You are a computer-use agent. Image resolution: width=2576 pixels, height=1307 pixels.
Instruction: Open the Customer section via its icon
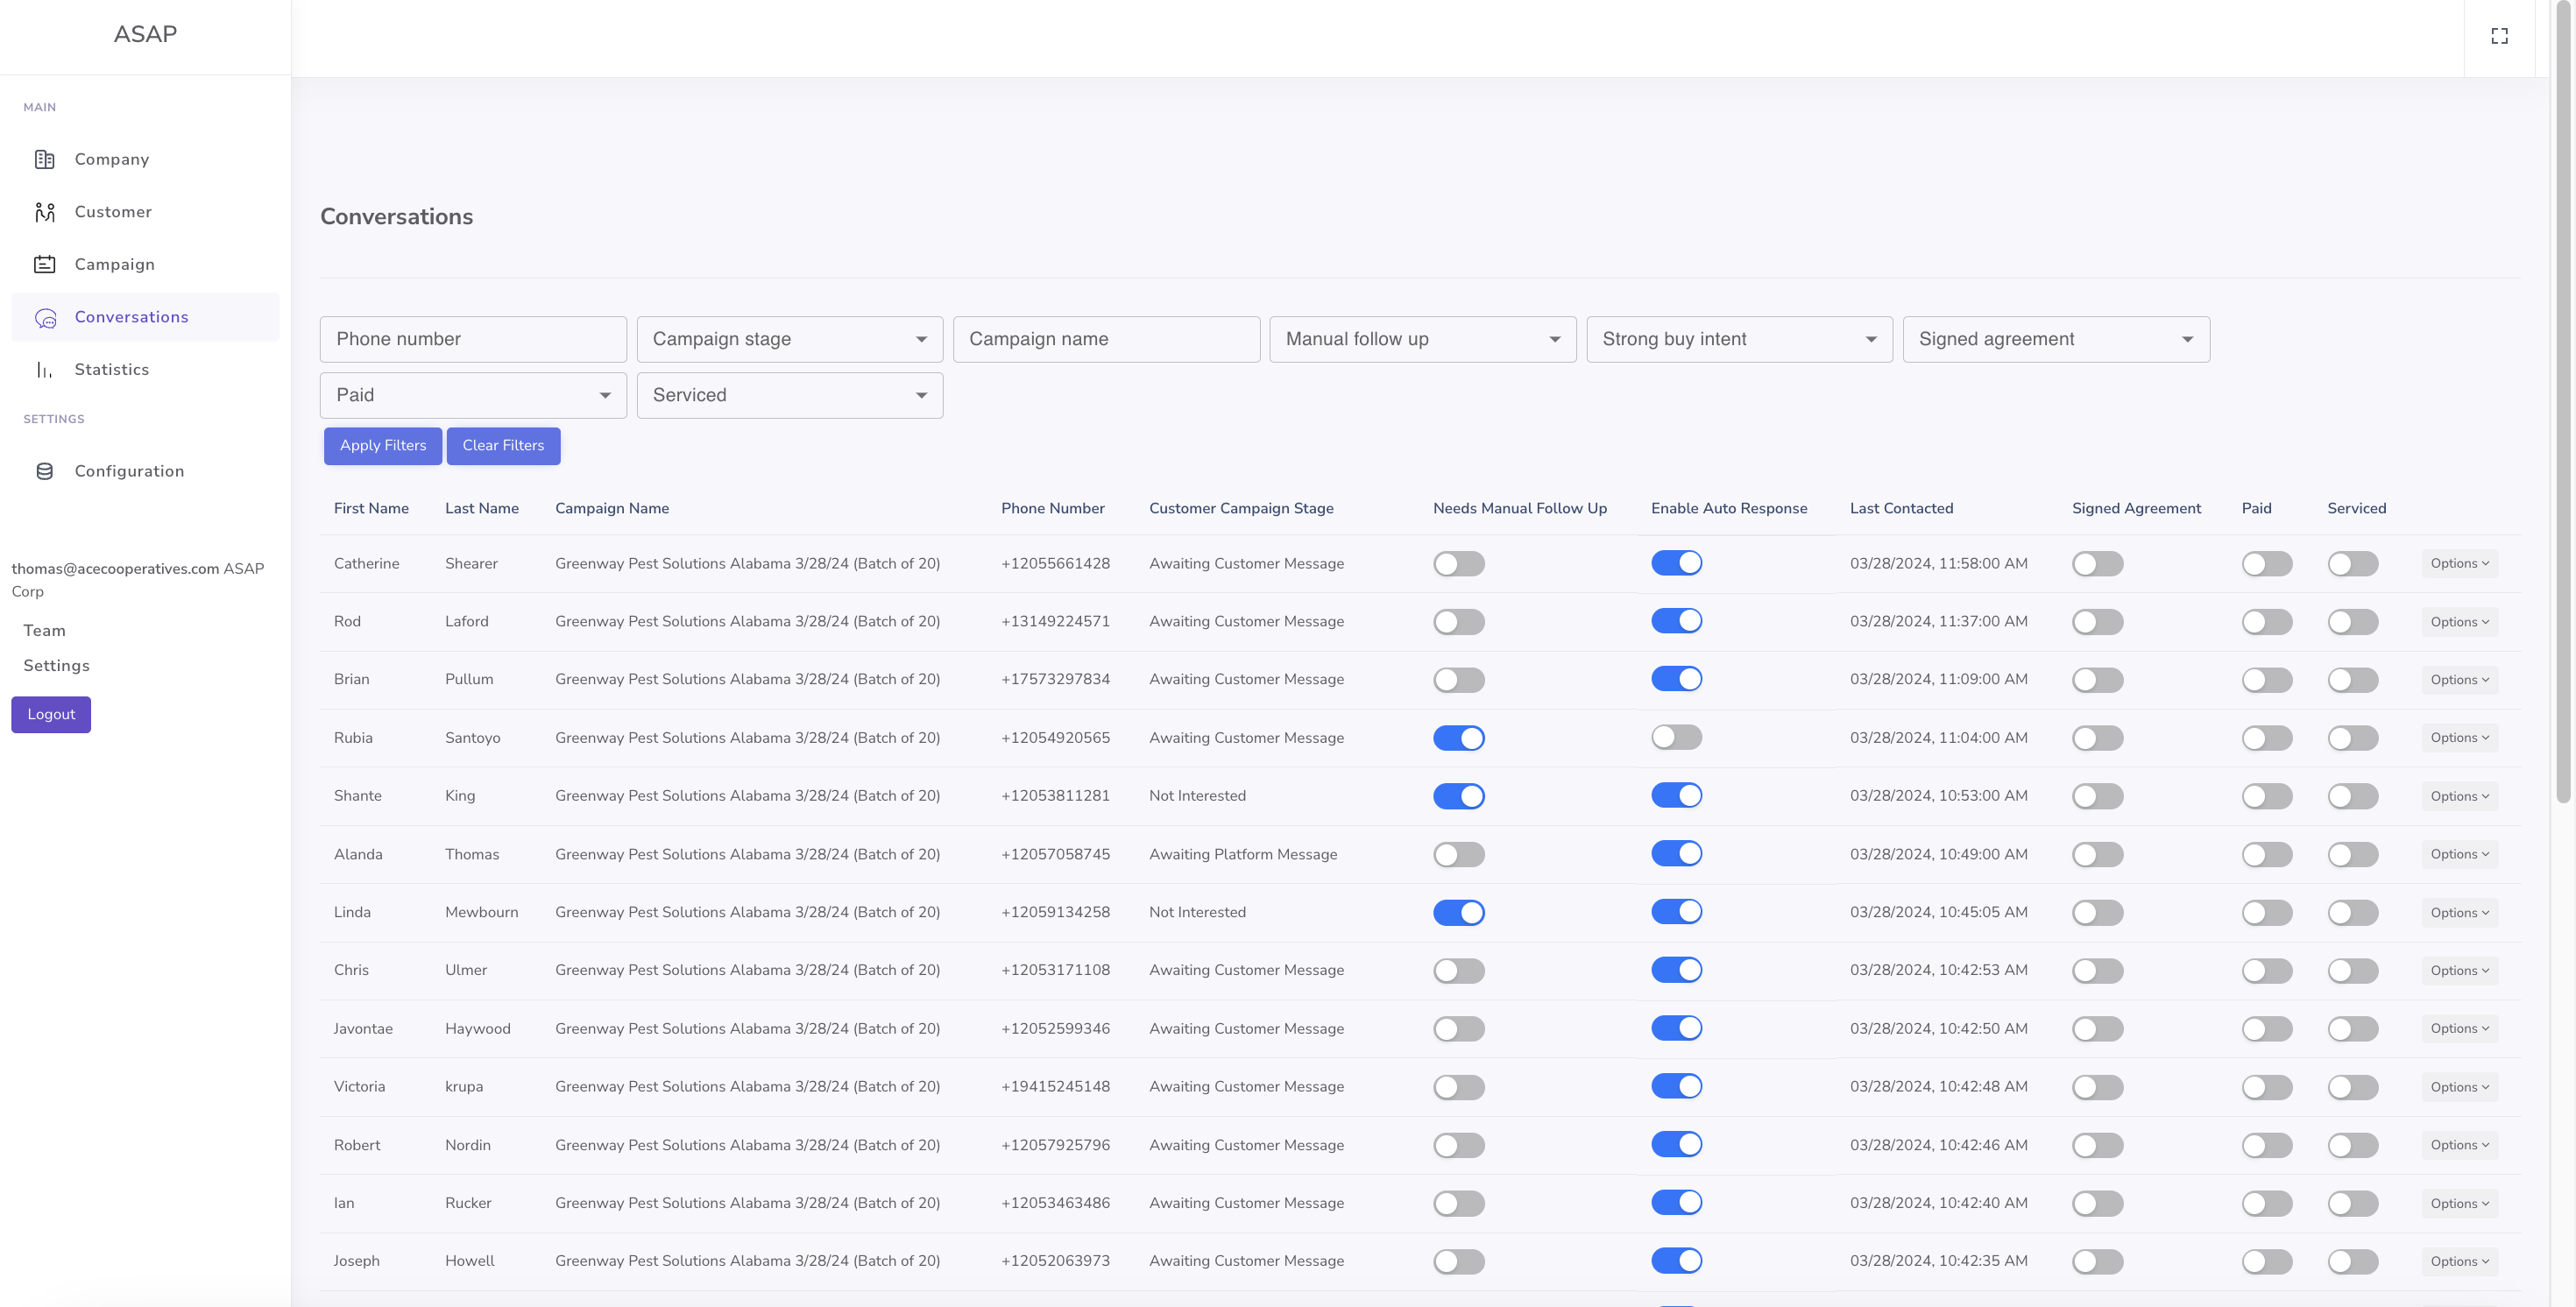45,211
